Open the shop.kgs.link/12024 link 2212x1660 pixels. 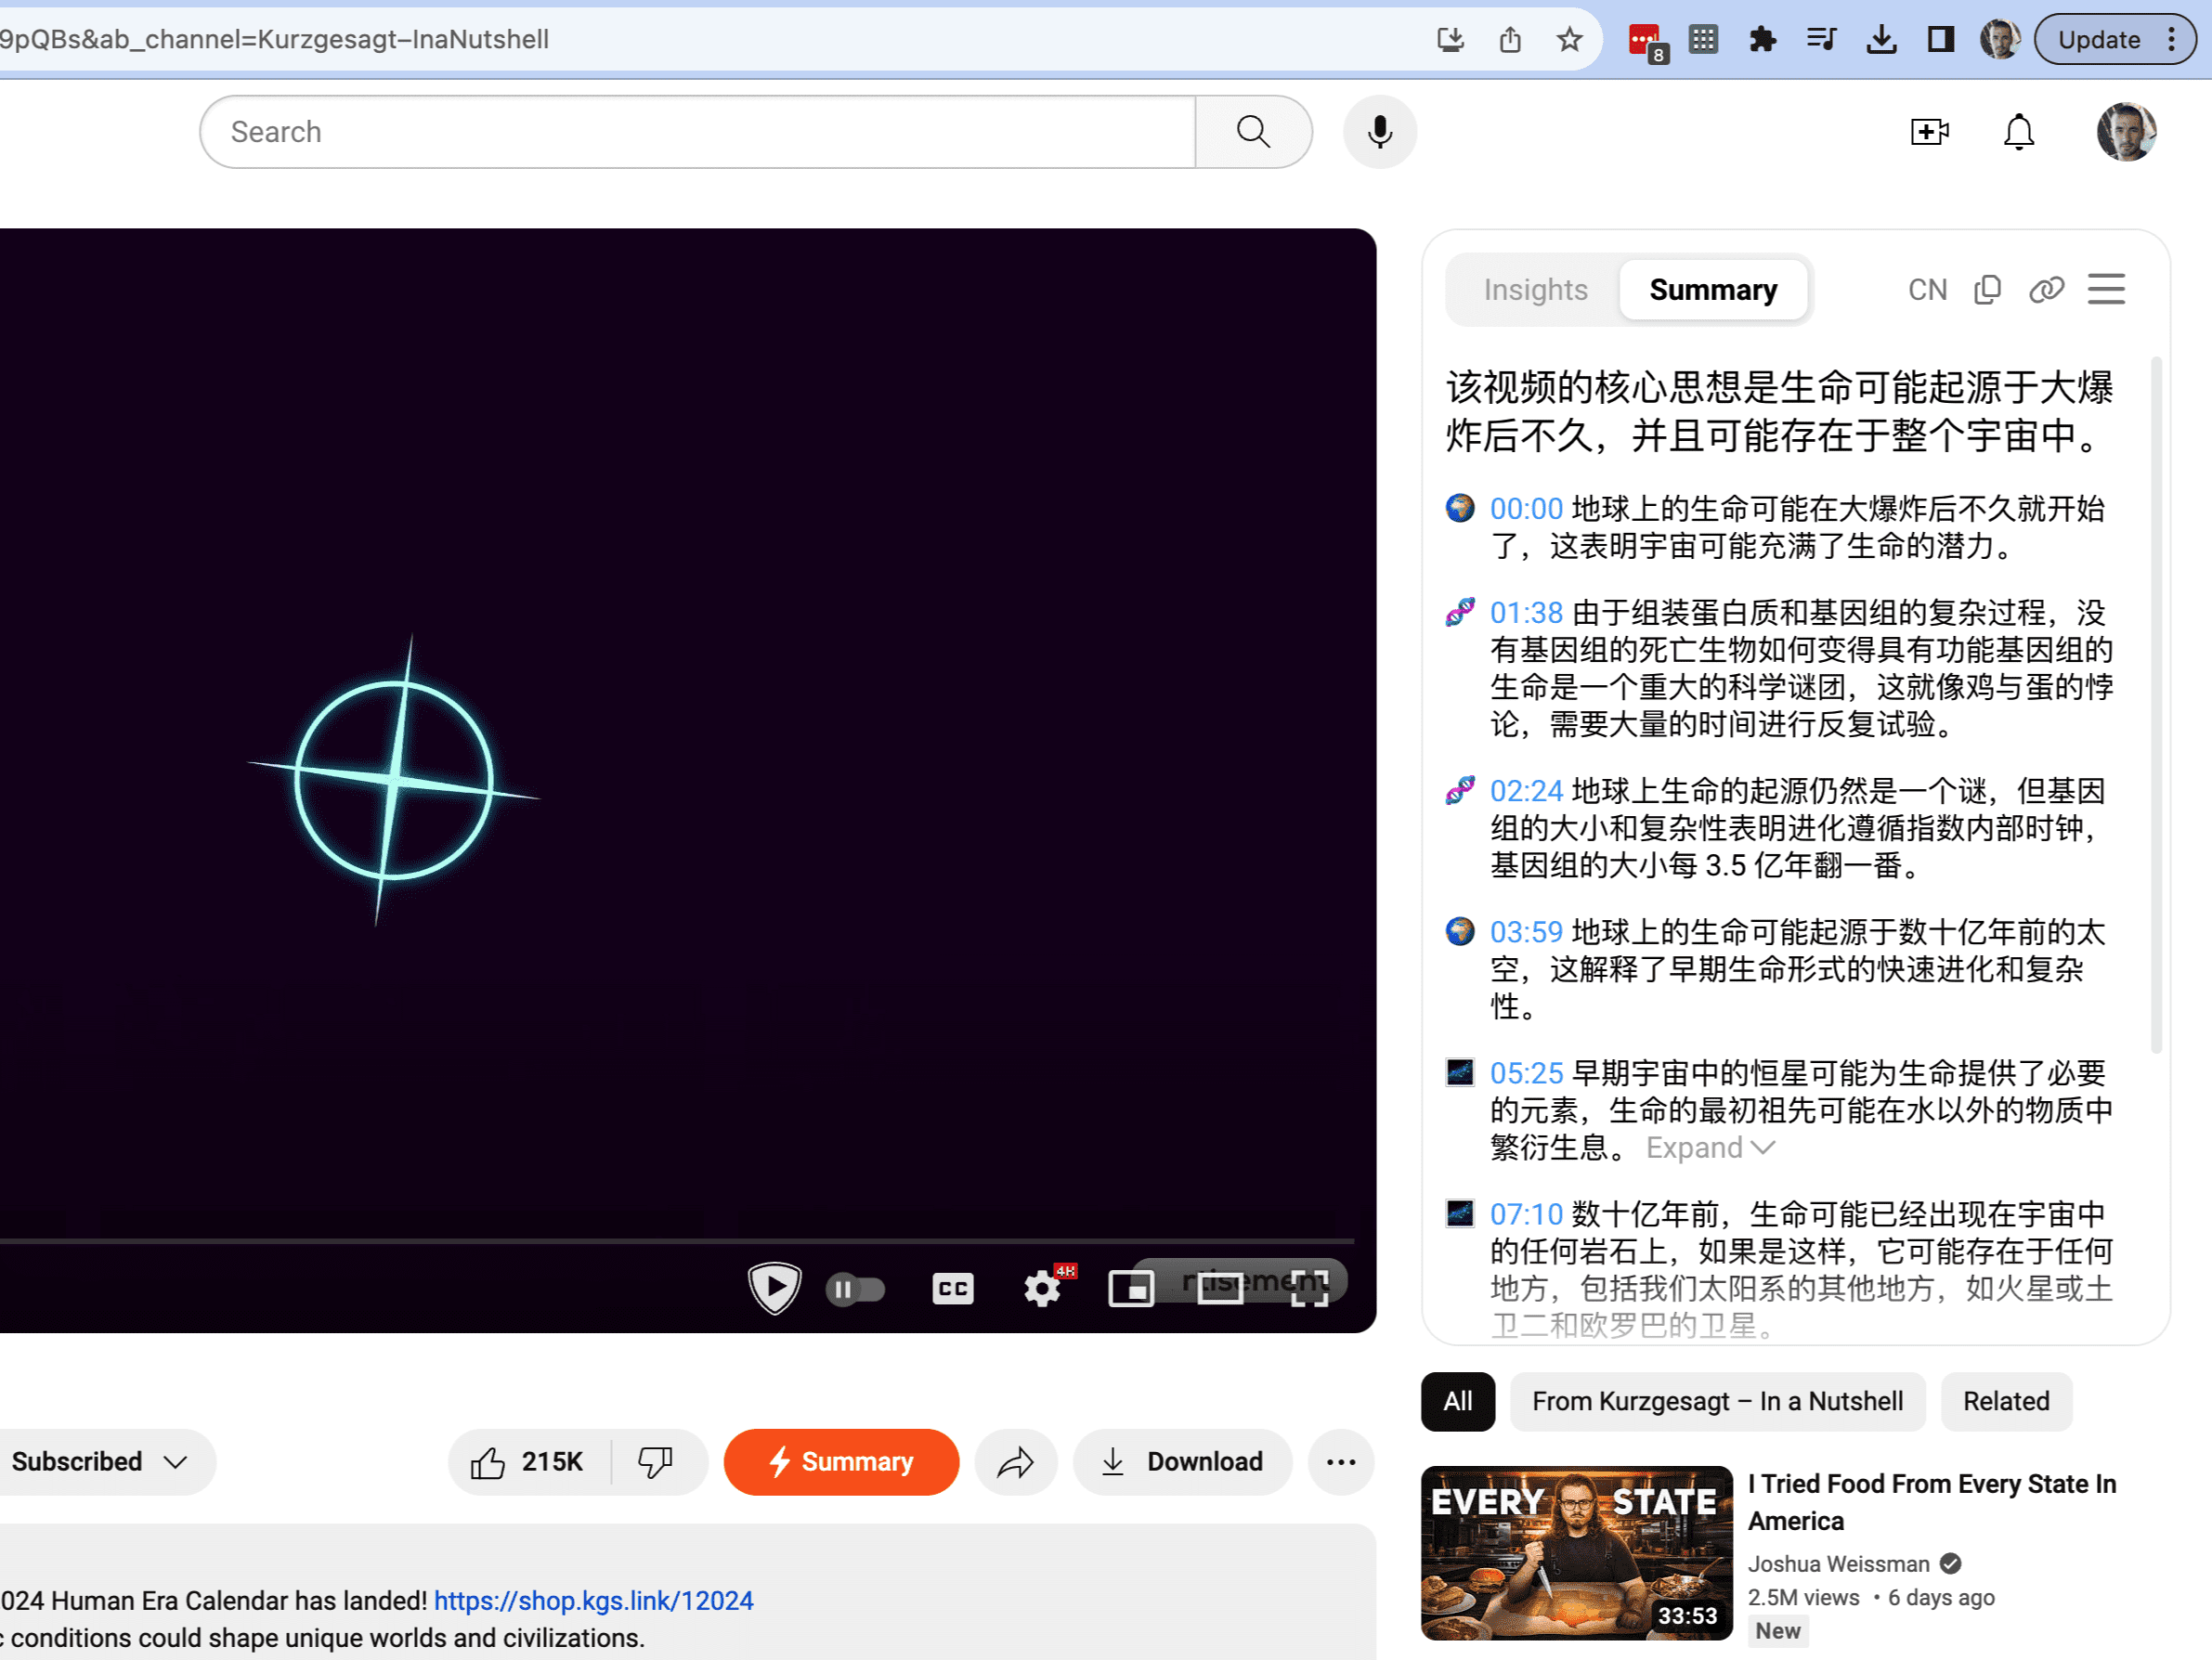(588, 1601)
